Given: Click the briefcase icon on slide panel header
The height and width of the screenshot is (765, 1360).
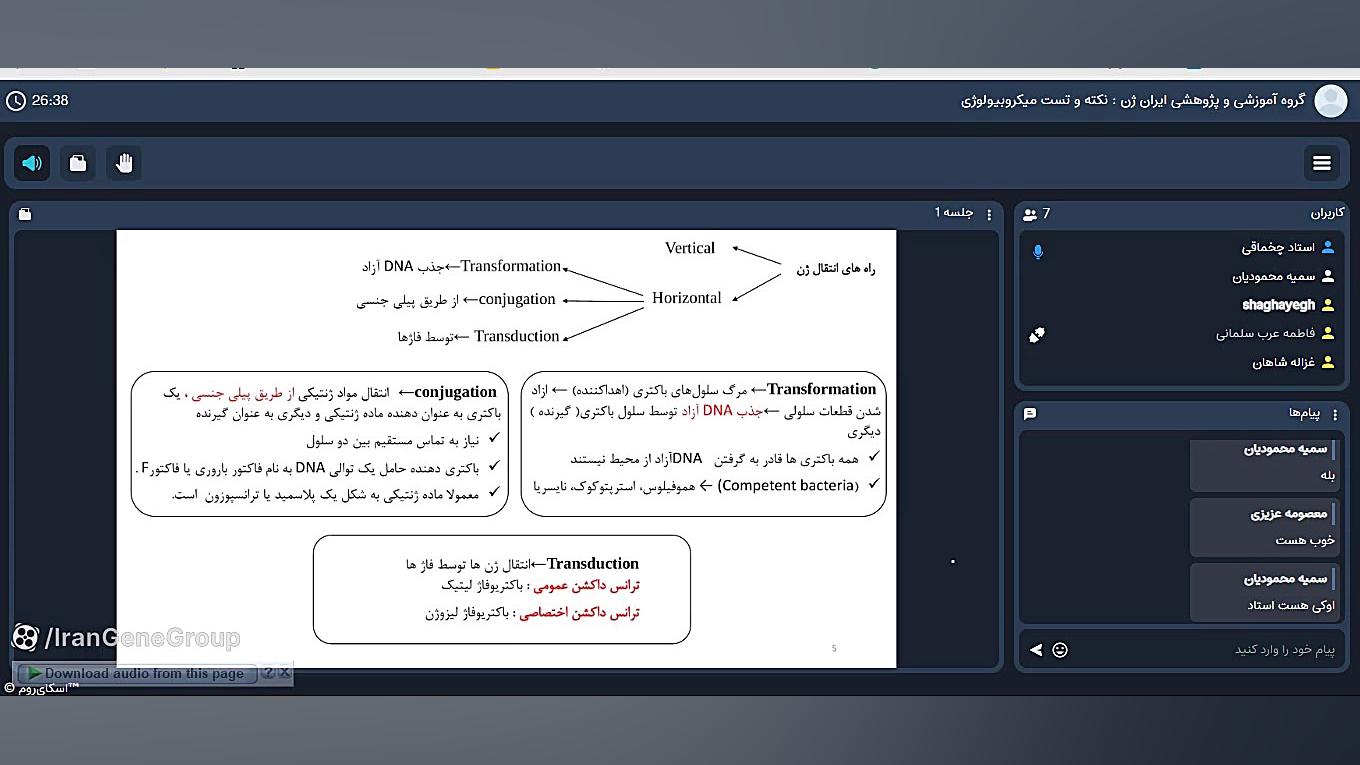Looking at the screenshot, I should [25, 214].
